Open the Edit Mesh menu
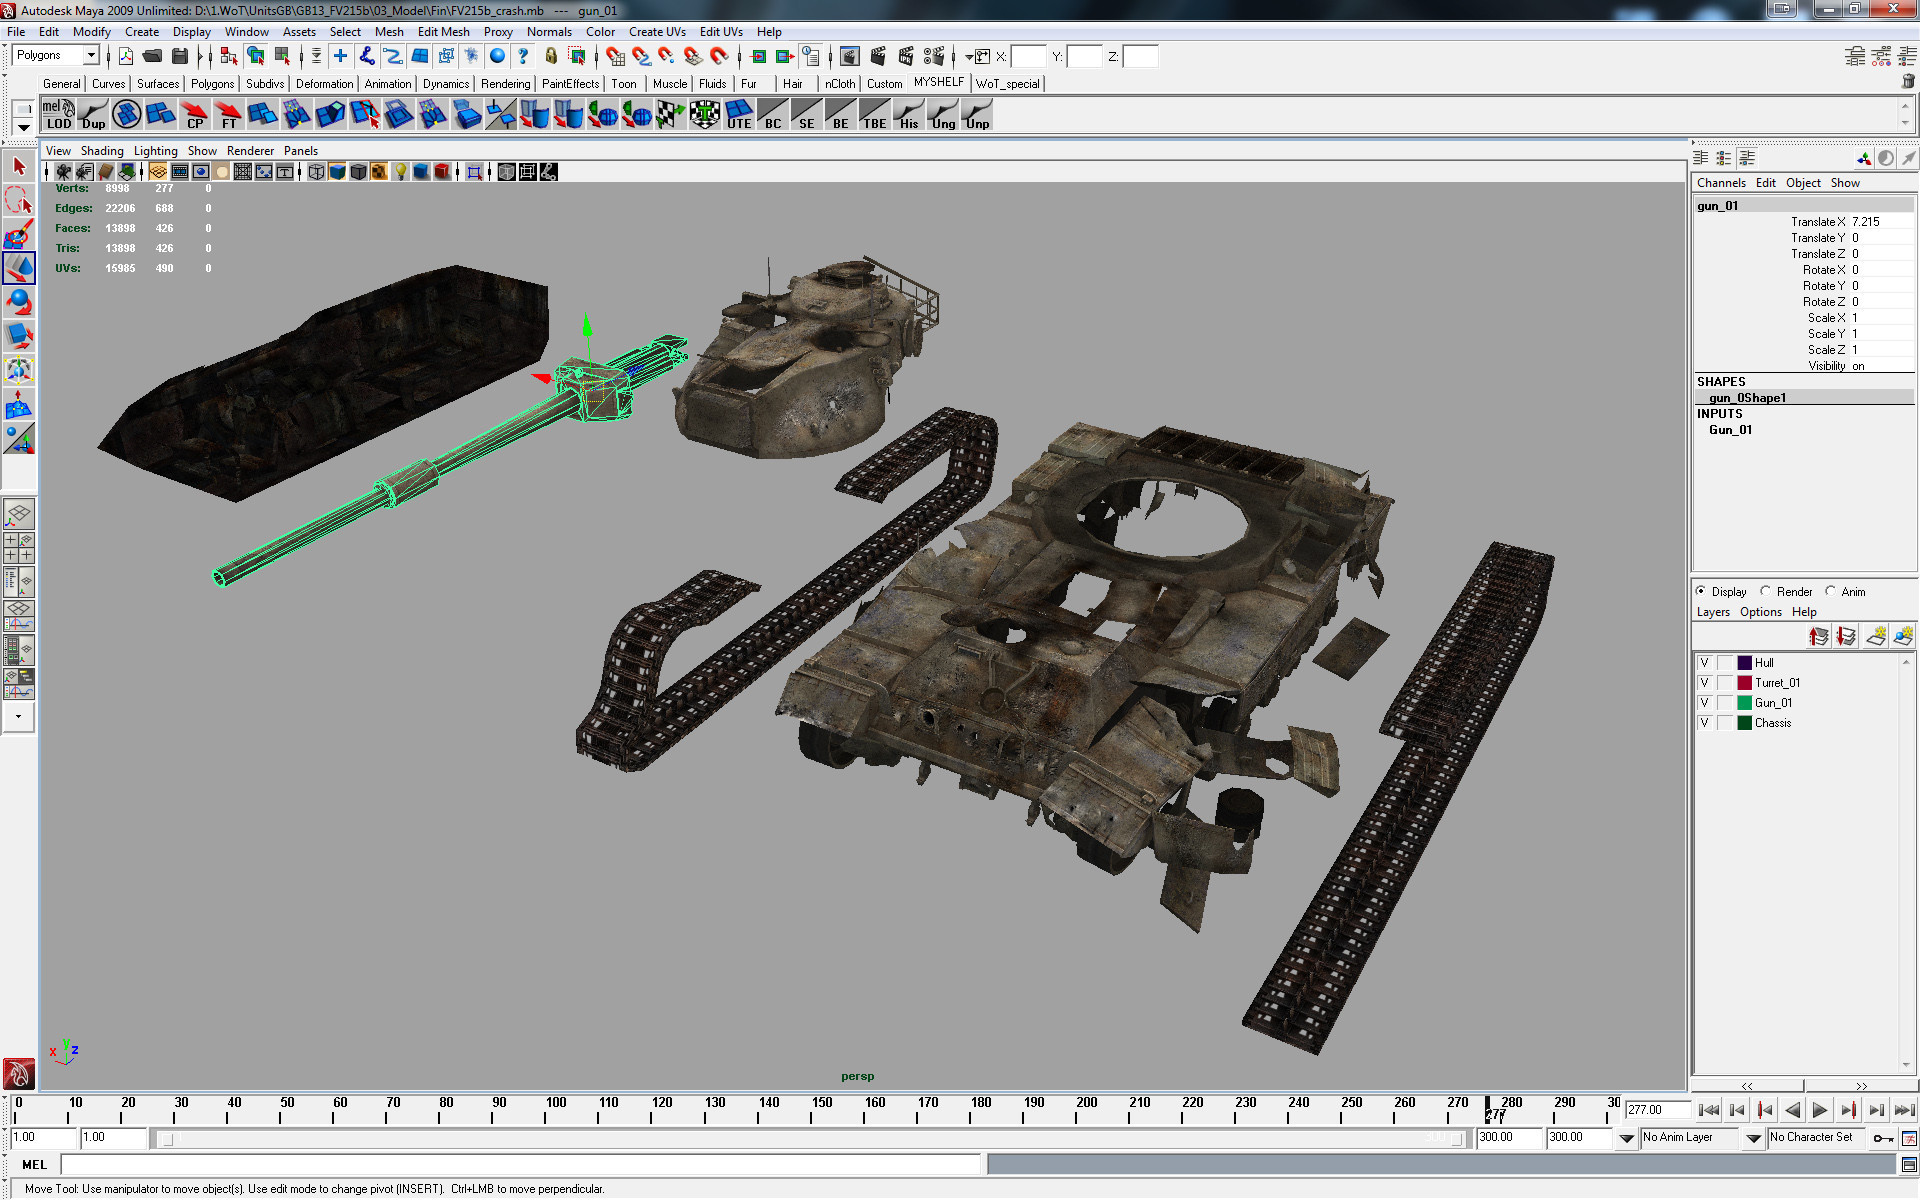The image size is (1920, 1200). coord(443,32)
